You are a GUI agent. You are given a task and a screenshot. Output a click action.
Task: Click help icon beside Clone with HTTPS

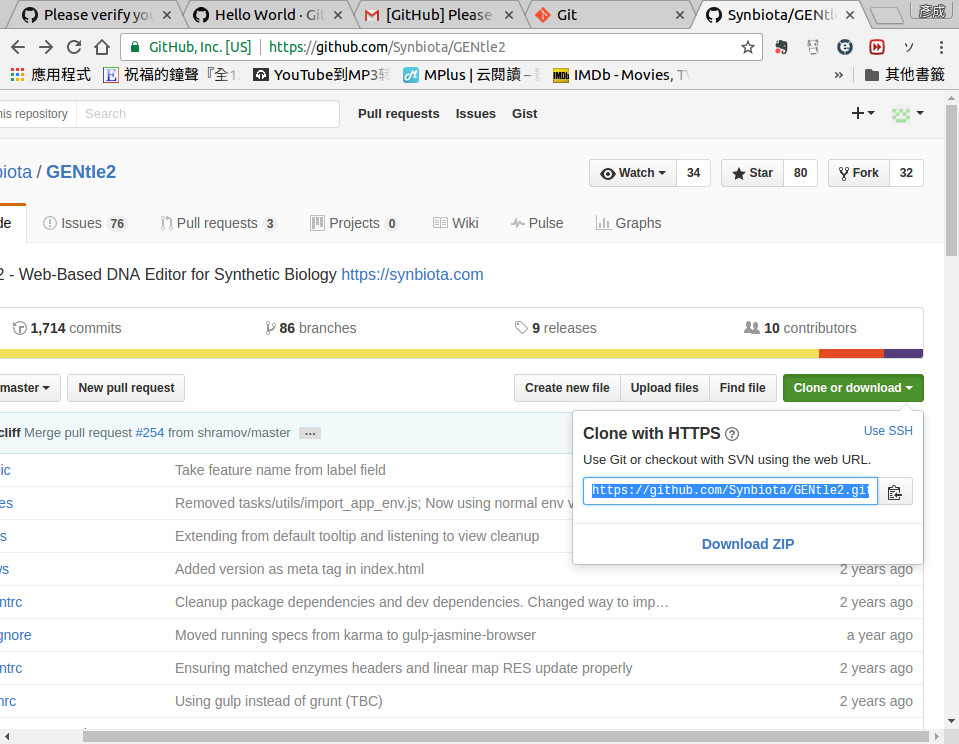(x=731, y=434)
